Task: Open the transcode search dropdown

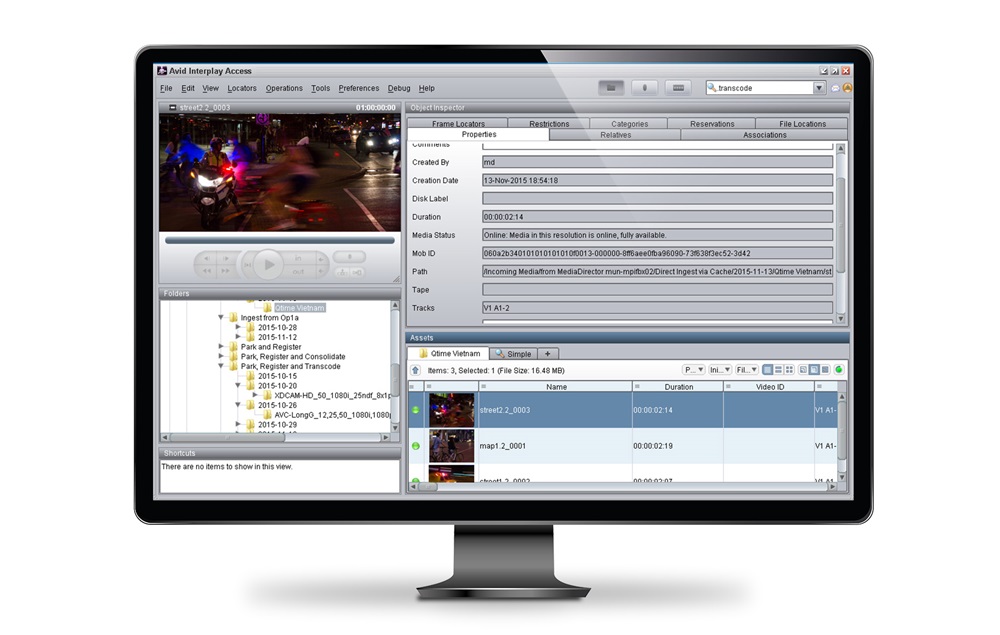Action: (x=818, y=86)
